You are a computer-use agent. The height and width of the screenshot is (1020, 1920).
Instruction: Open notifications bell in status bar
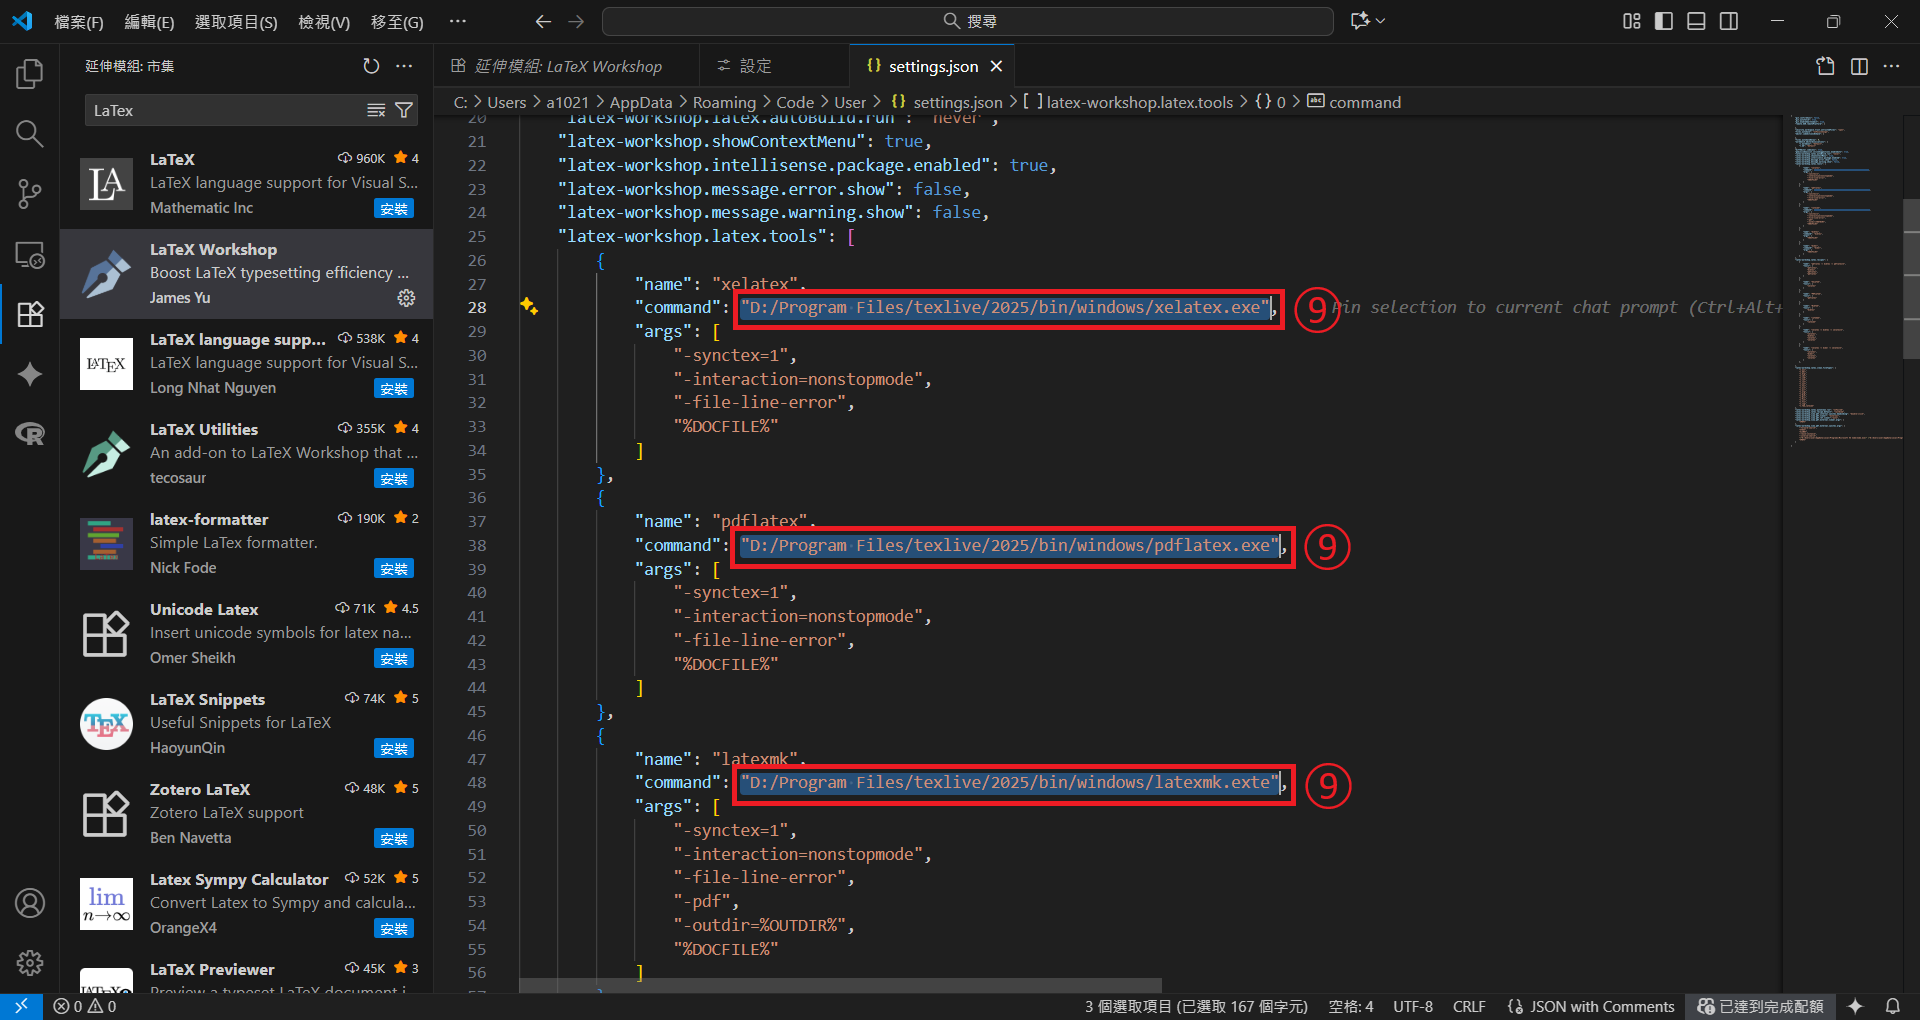pyautogui.click(x=1892, y=1006)
